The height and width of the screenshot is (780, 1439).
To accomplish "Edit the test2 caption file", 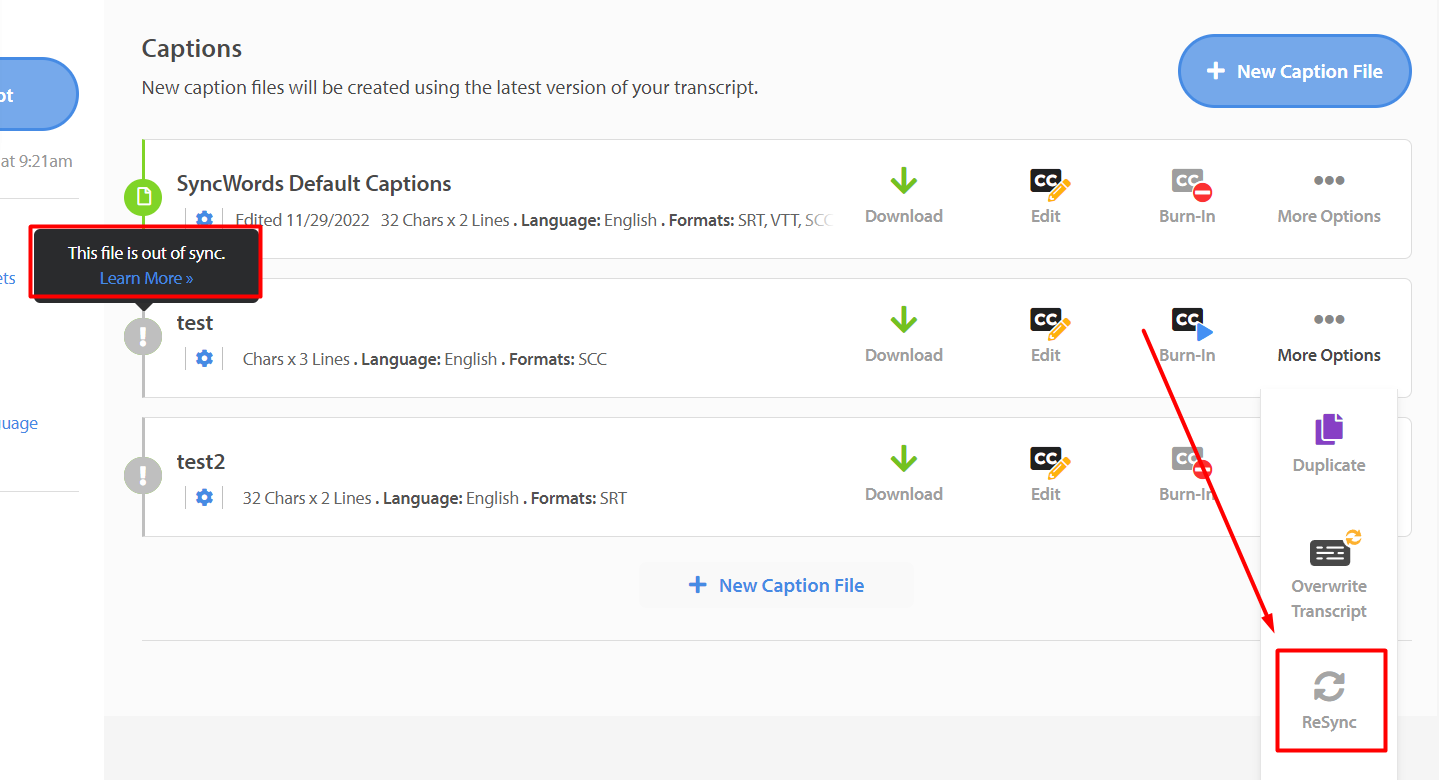I will [1046, 475].
